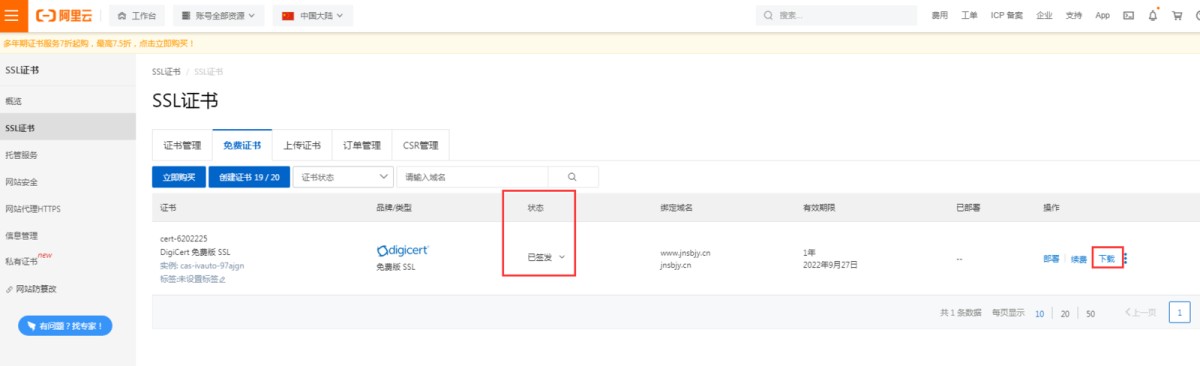Image resolution: width=1200 pixels, height=366 pixels.
Task: Click the 创建证书 19 / 20 button
Action: point(249,176)
